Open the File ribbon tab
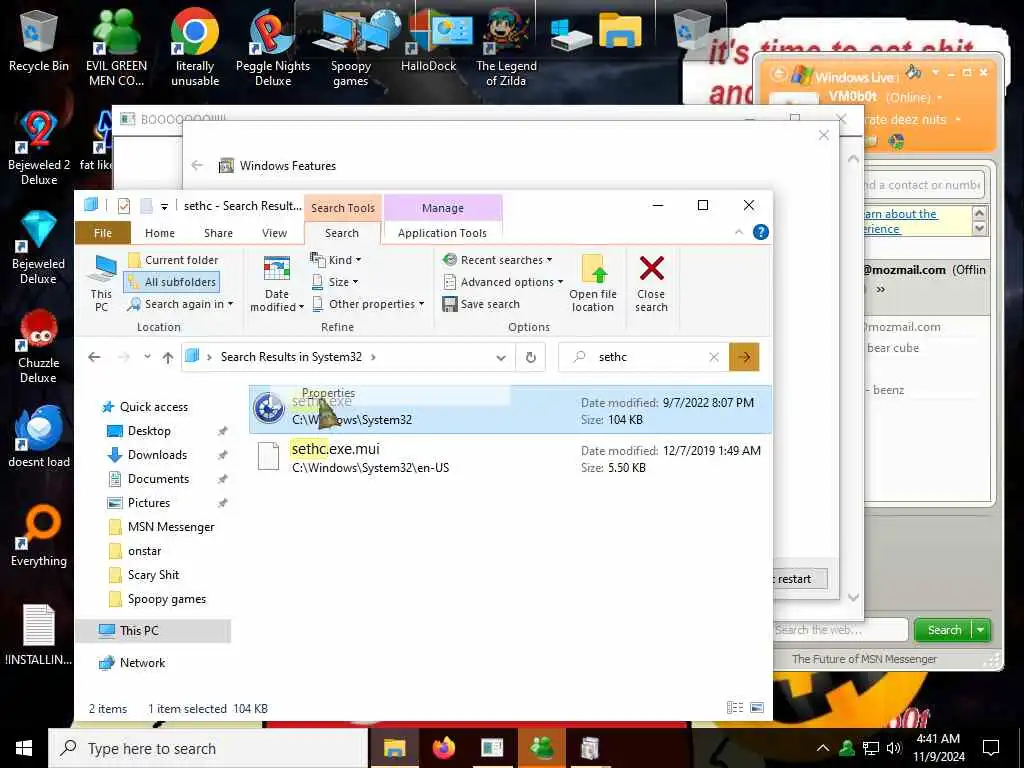 point(103,233)
